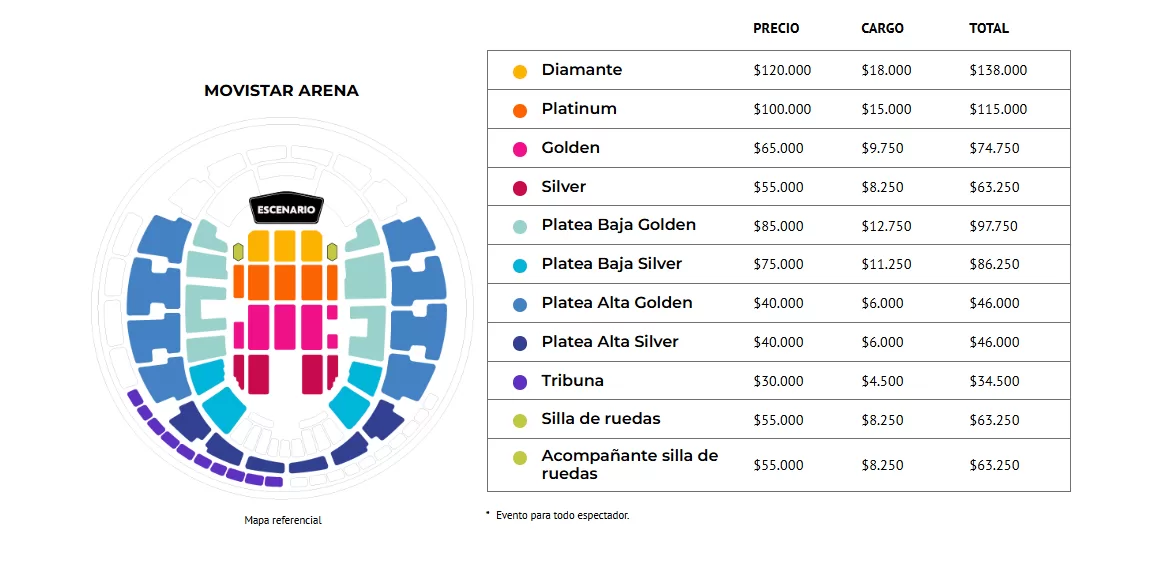Click the orange Platinum color dot

520,111
